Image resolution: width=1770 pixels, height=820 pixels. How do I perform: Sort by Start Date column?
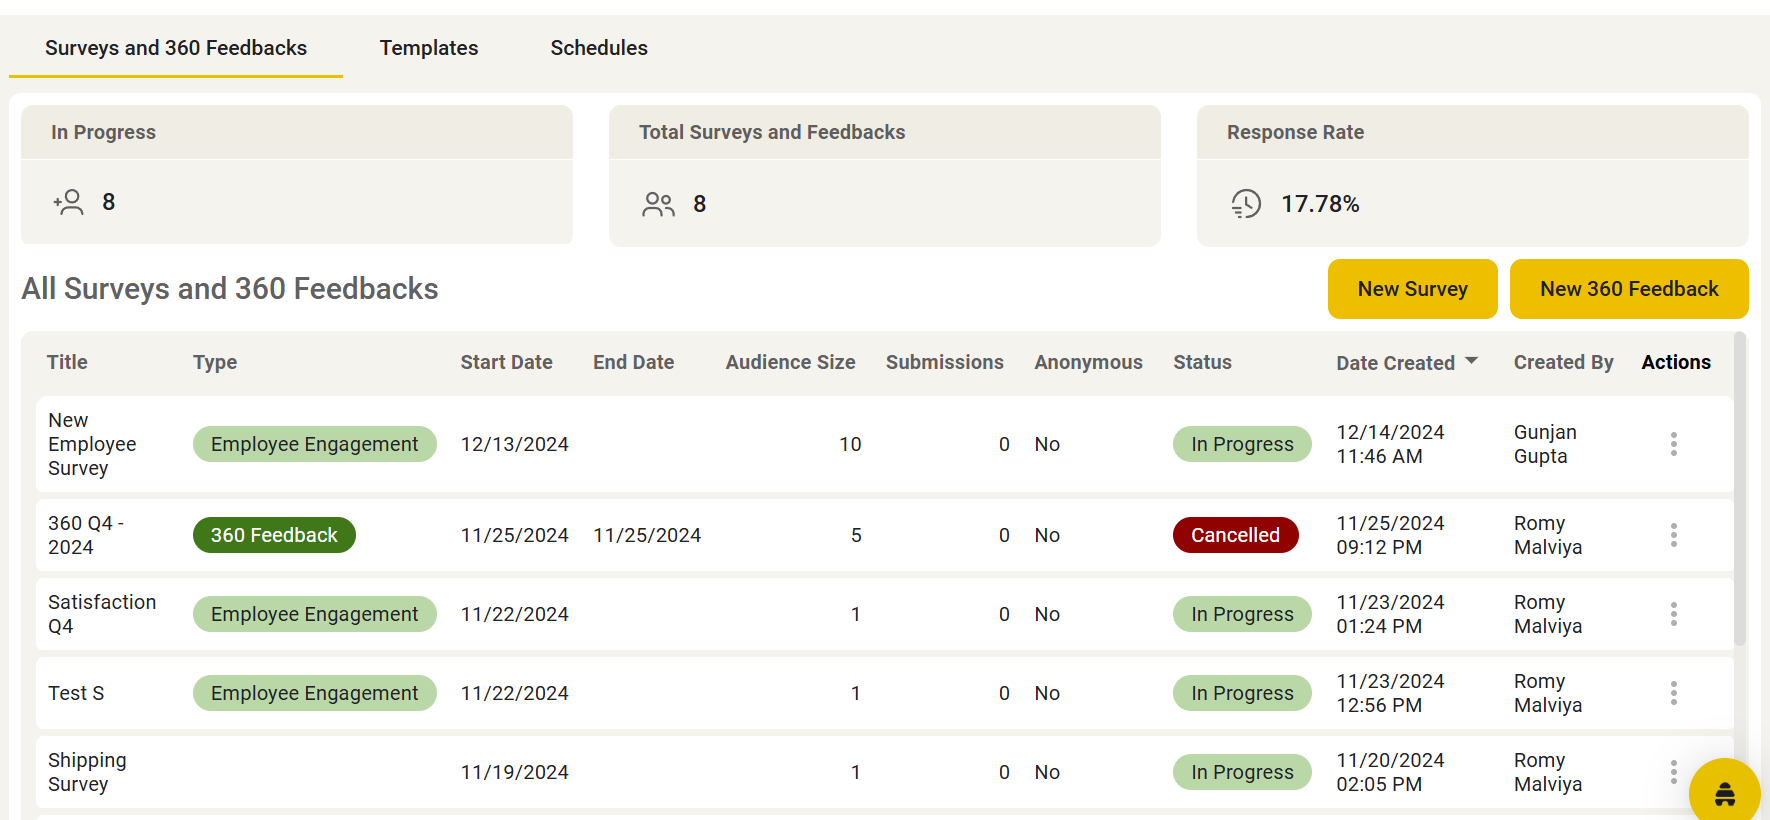506,362
